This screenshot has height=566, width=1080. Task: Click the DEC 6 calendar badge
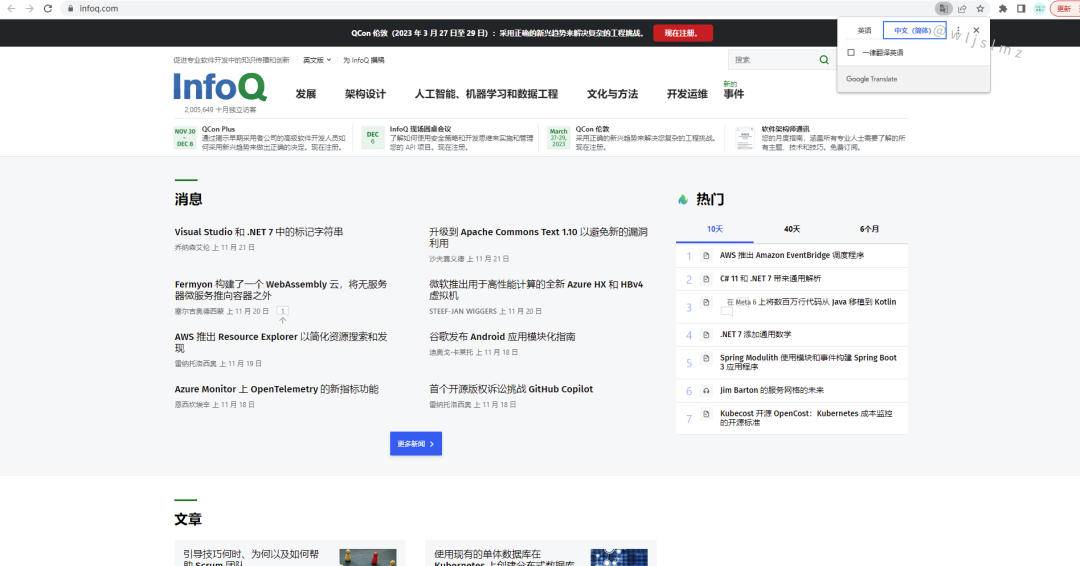click(x=373, y=138)
